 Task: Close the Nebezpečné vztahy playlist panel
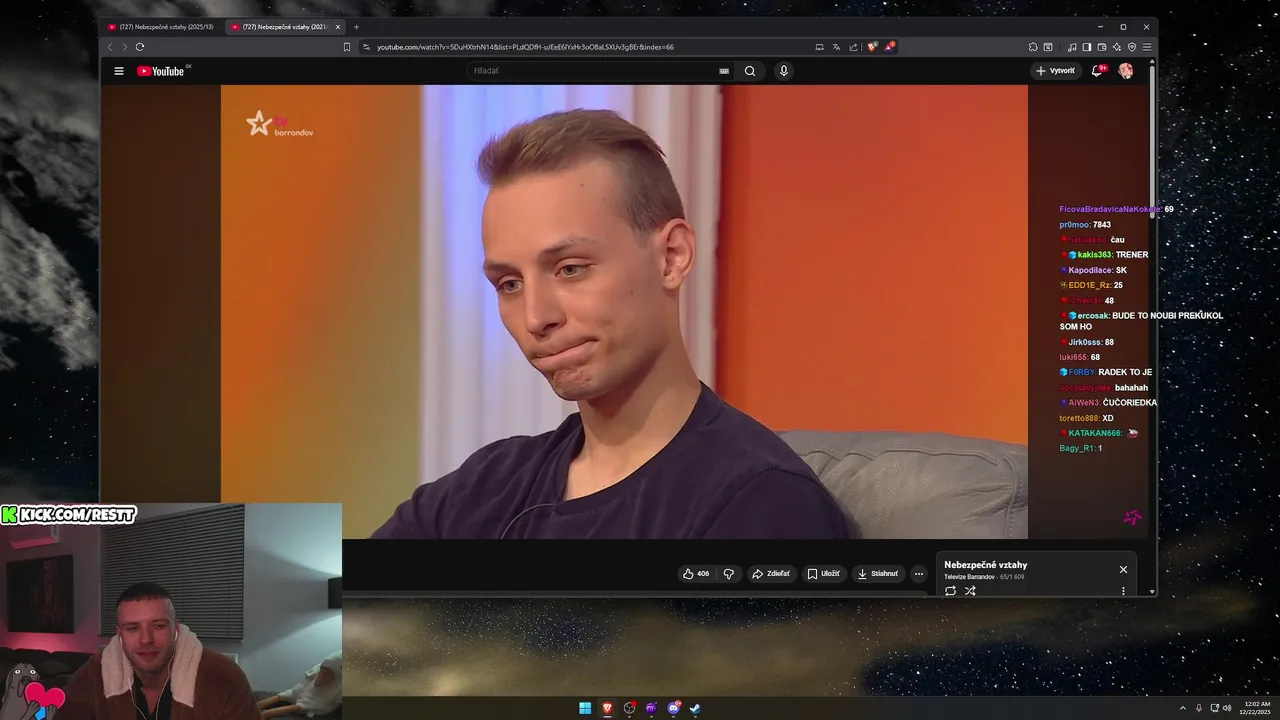(x=1123, y=569)
